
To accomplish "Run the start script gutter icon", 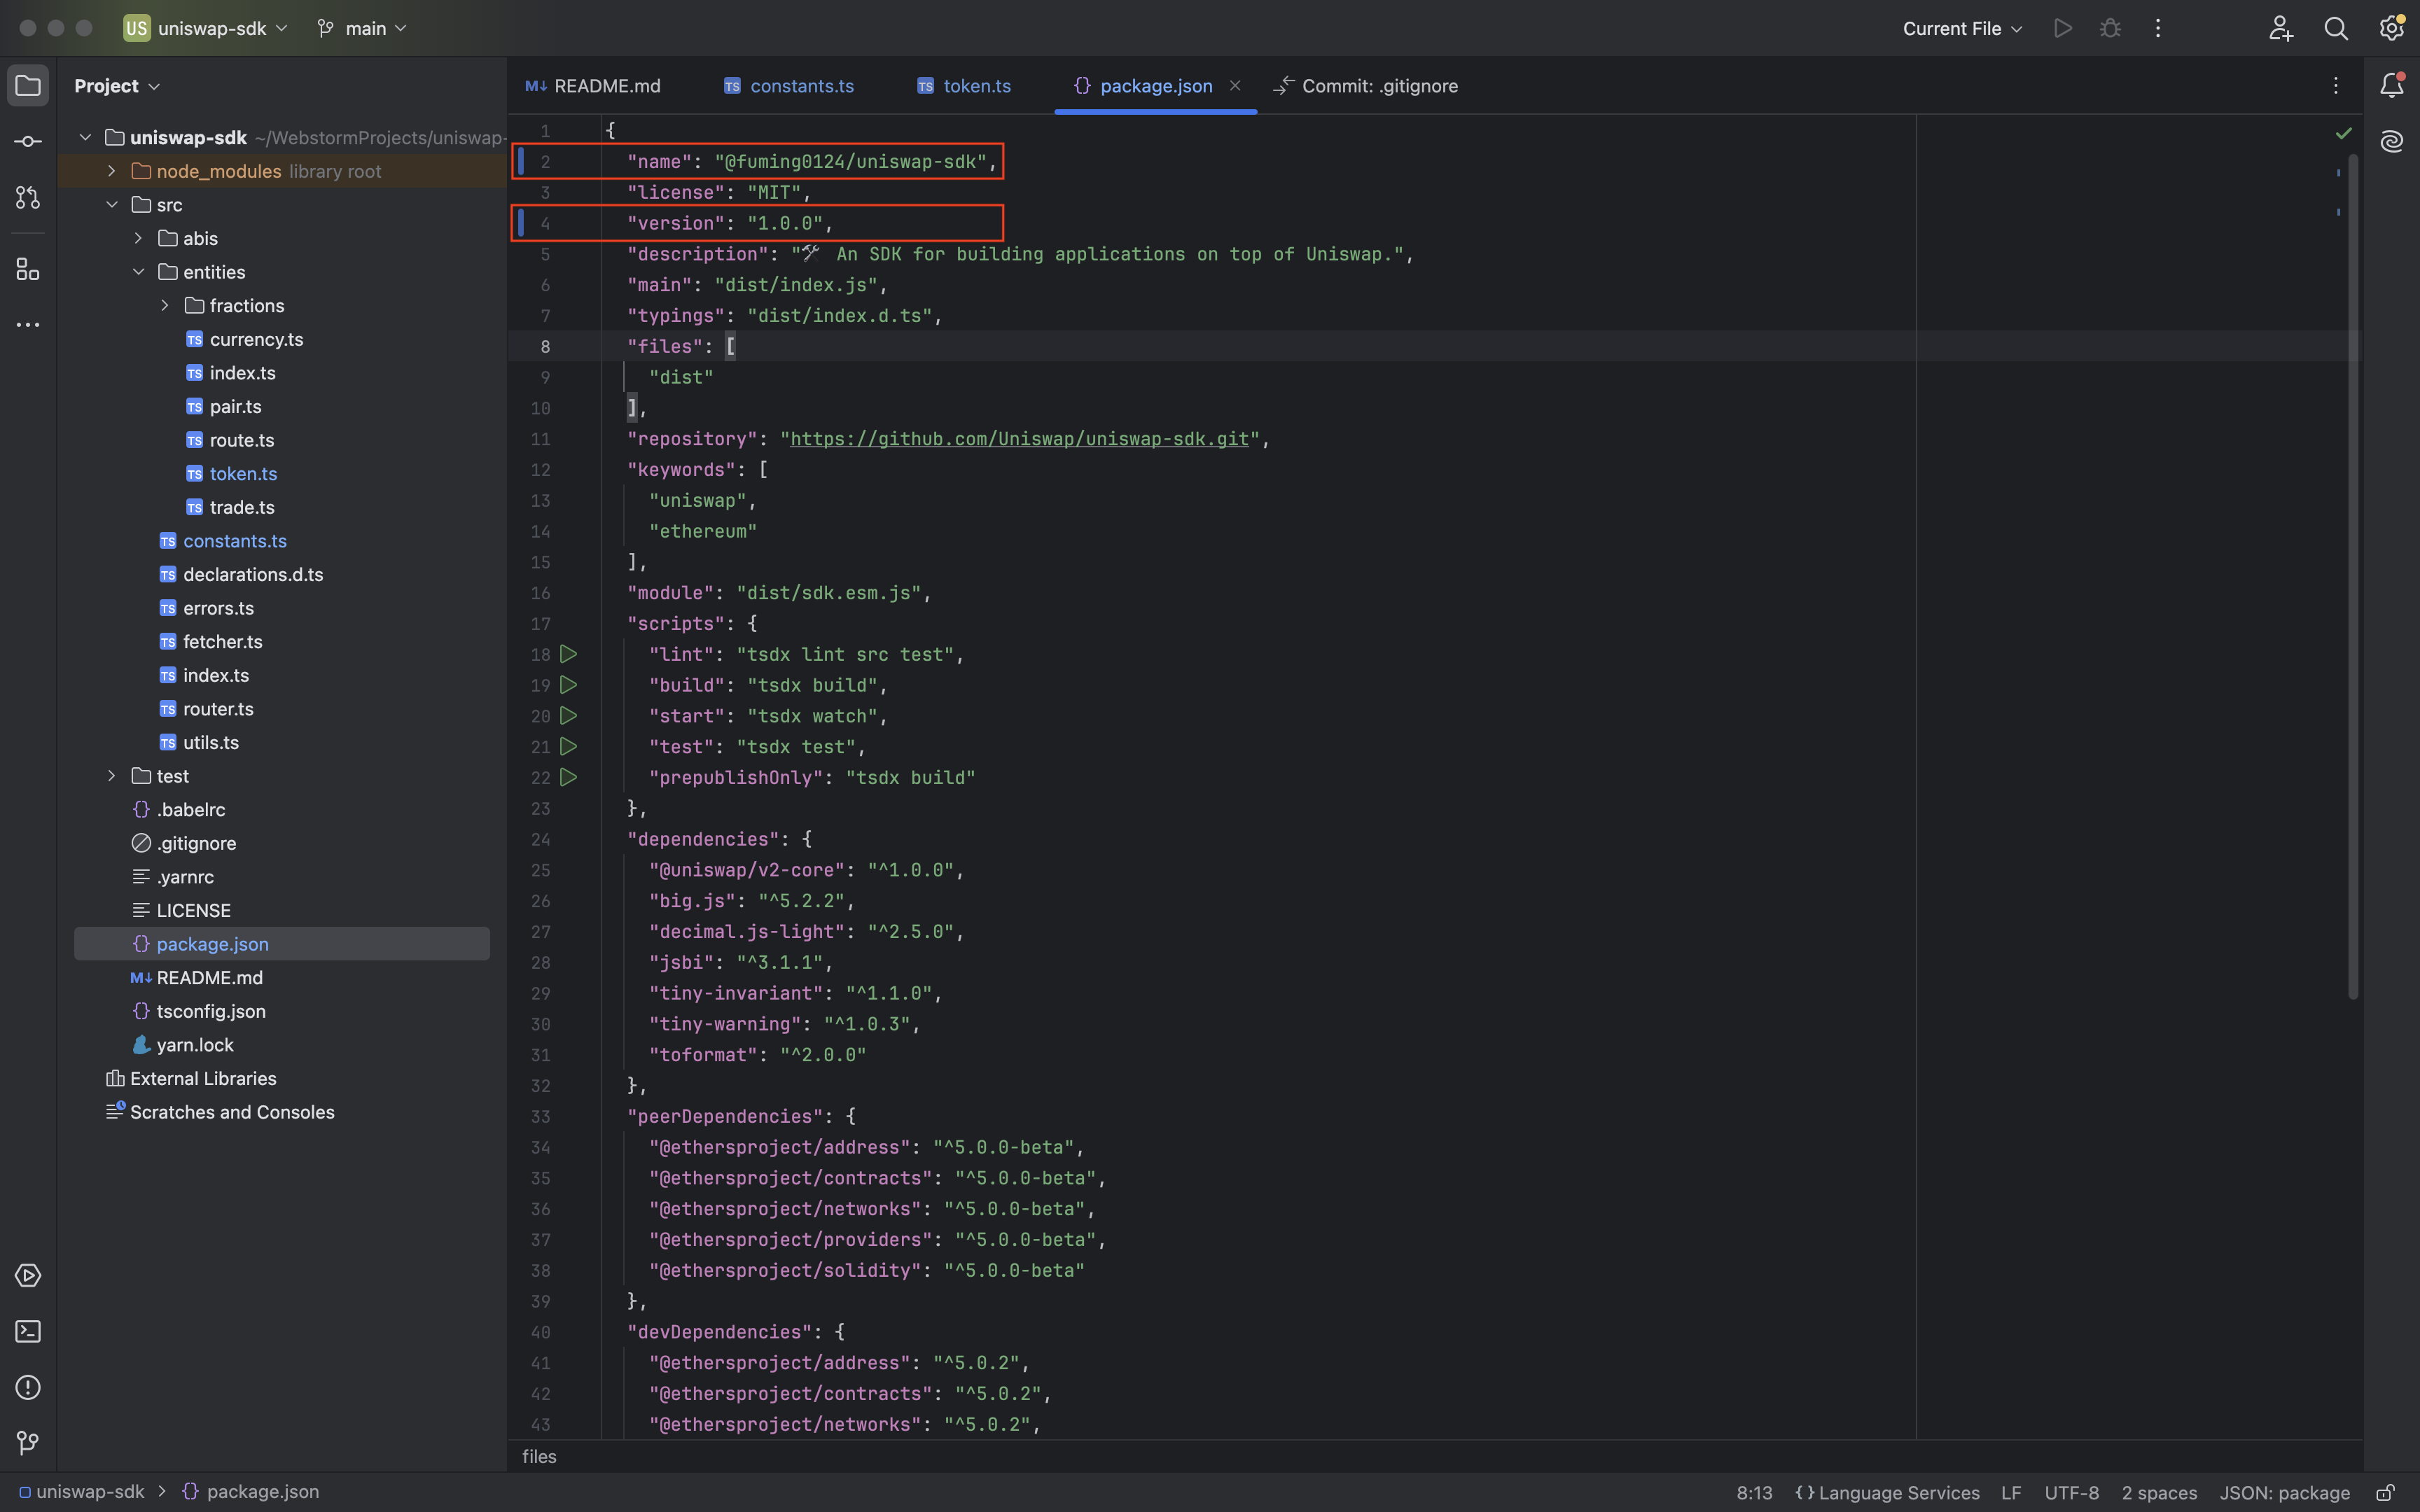I will click(x=568, y=716).
